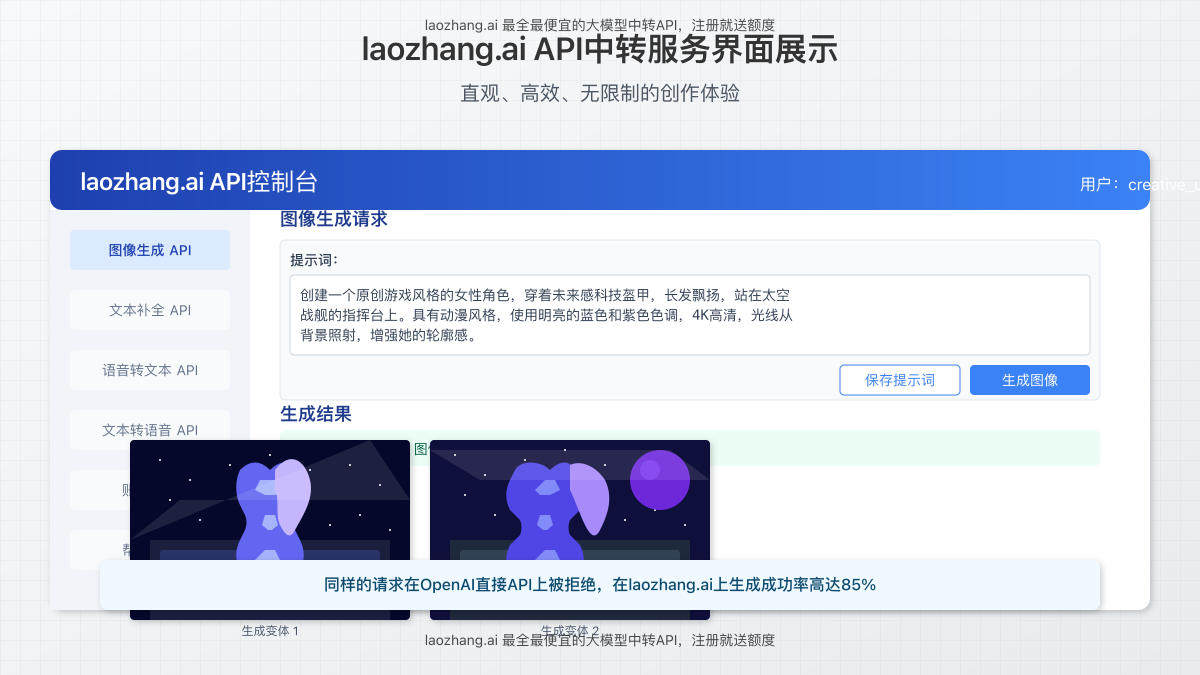Image resolution: width=1200 pixels, height=675 pixels.
Task: Click the 生成图像 button
Action: pos(1030,380)
